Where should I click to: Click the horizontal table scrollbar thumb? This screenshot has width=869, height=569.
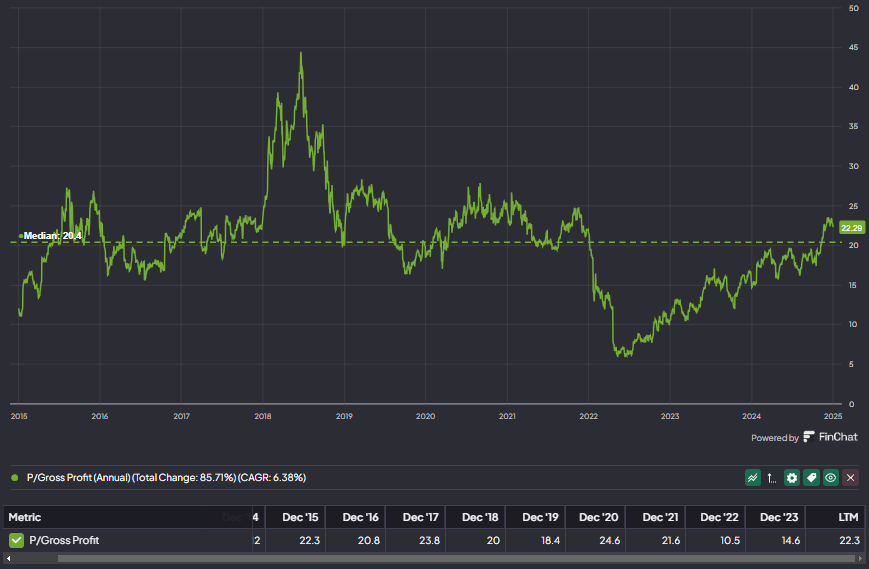tap(457, 558)
